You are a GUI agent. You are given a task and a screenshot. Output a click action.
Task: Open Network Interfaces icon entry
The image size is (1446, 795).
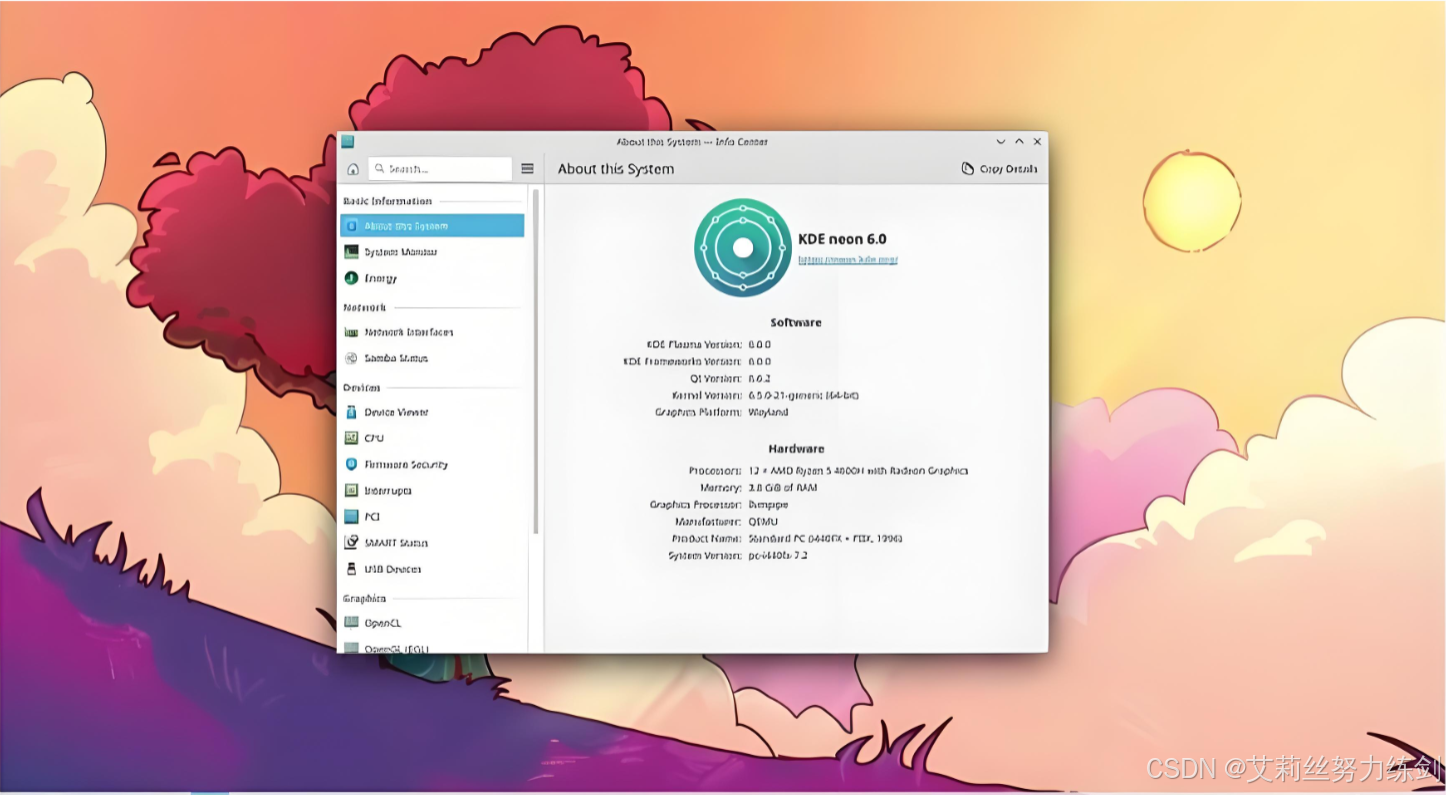click(x=352, y=332)
